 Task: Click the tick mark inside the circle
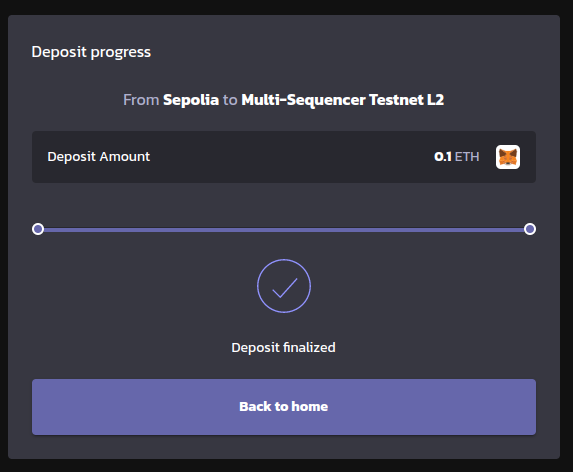point(285,288)
